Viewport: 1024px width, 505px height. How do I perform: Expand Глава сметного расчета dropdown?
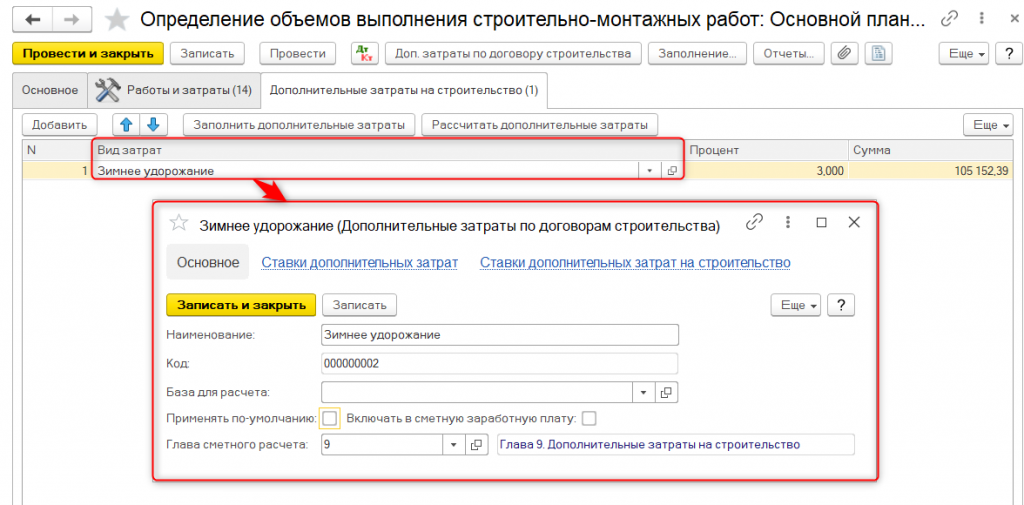454,445
